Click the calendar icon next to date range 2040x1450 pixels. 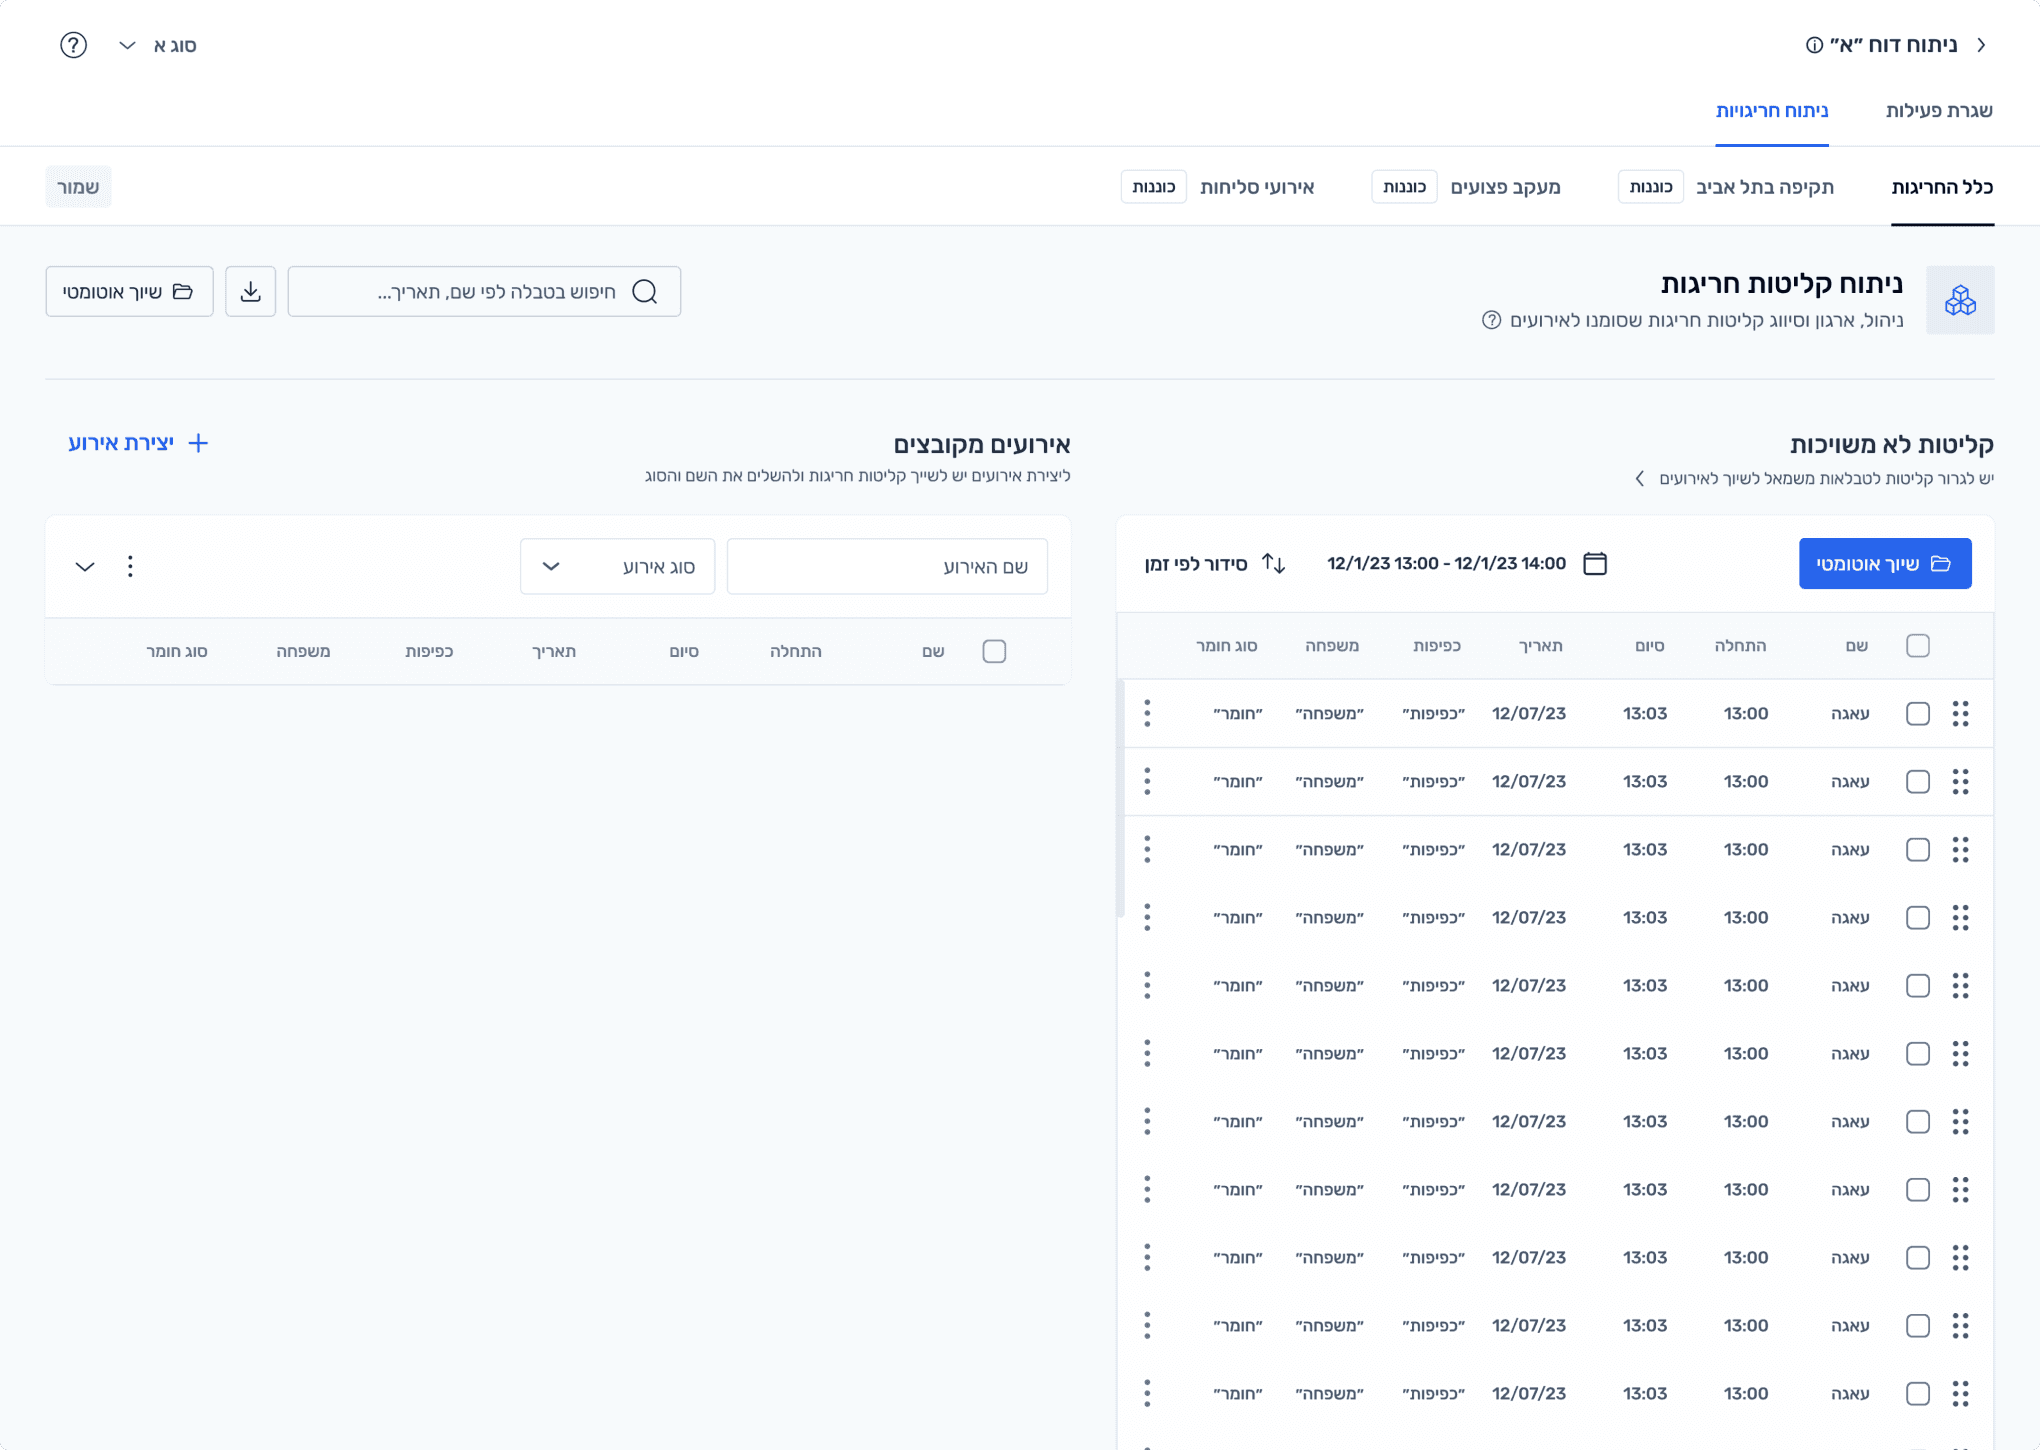pyautogui.click(x=1595, y=564)
